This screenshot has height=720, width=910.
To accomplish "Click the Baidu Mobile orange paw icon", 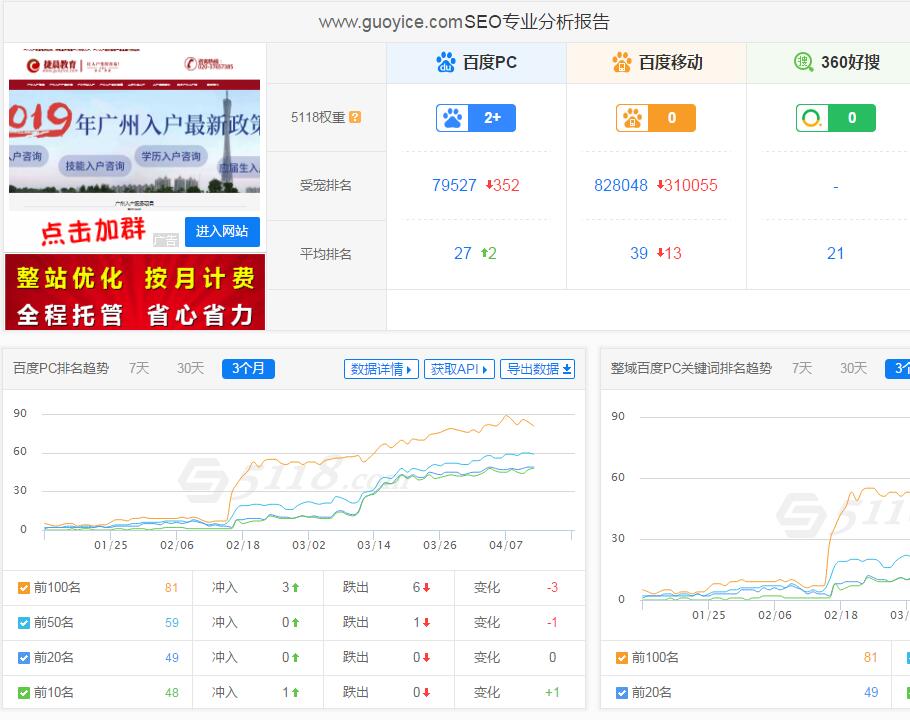I will (x=622, y=62).
